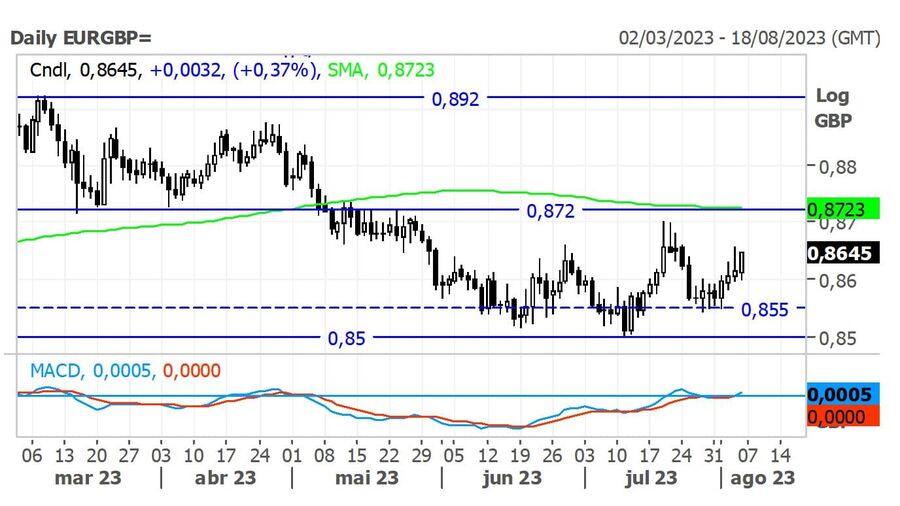The height and width of the screenshot is (506, 900).
Task: Click the Cndl legend label
Action: pyautogui.click(x=49, y=70)
